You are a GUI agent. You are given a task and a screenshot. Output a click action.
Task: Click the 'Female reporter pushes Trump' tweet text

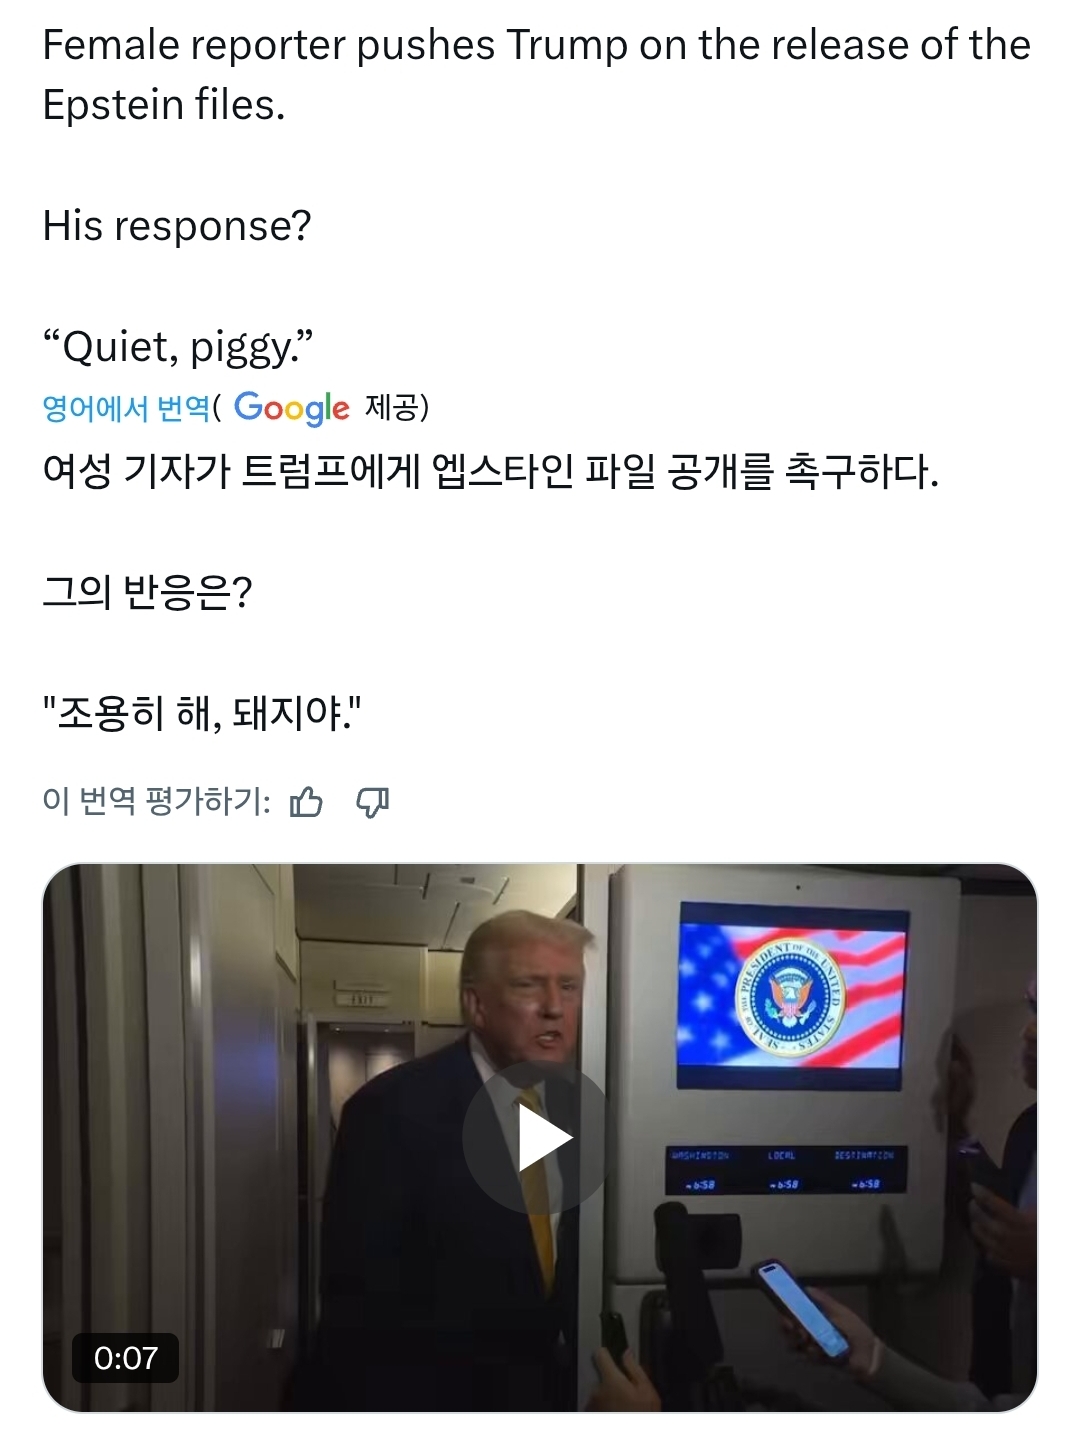536,45
